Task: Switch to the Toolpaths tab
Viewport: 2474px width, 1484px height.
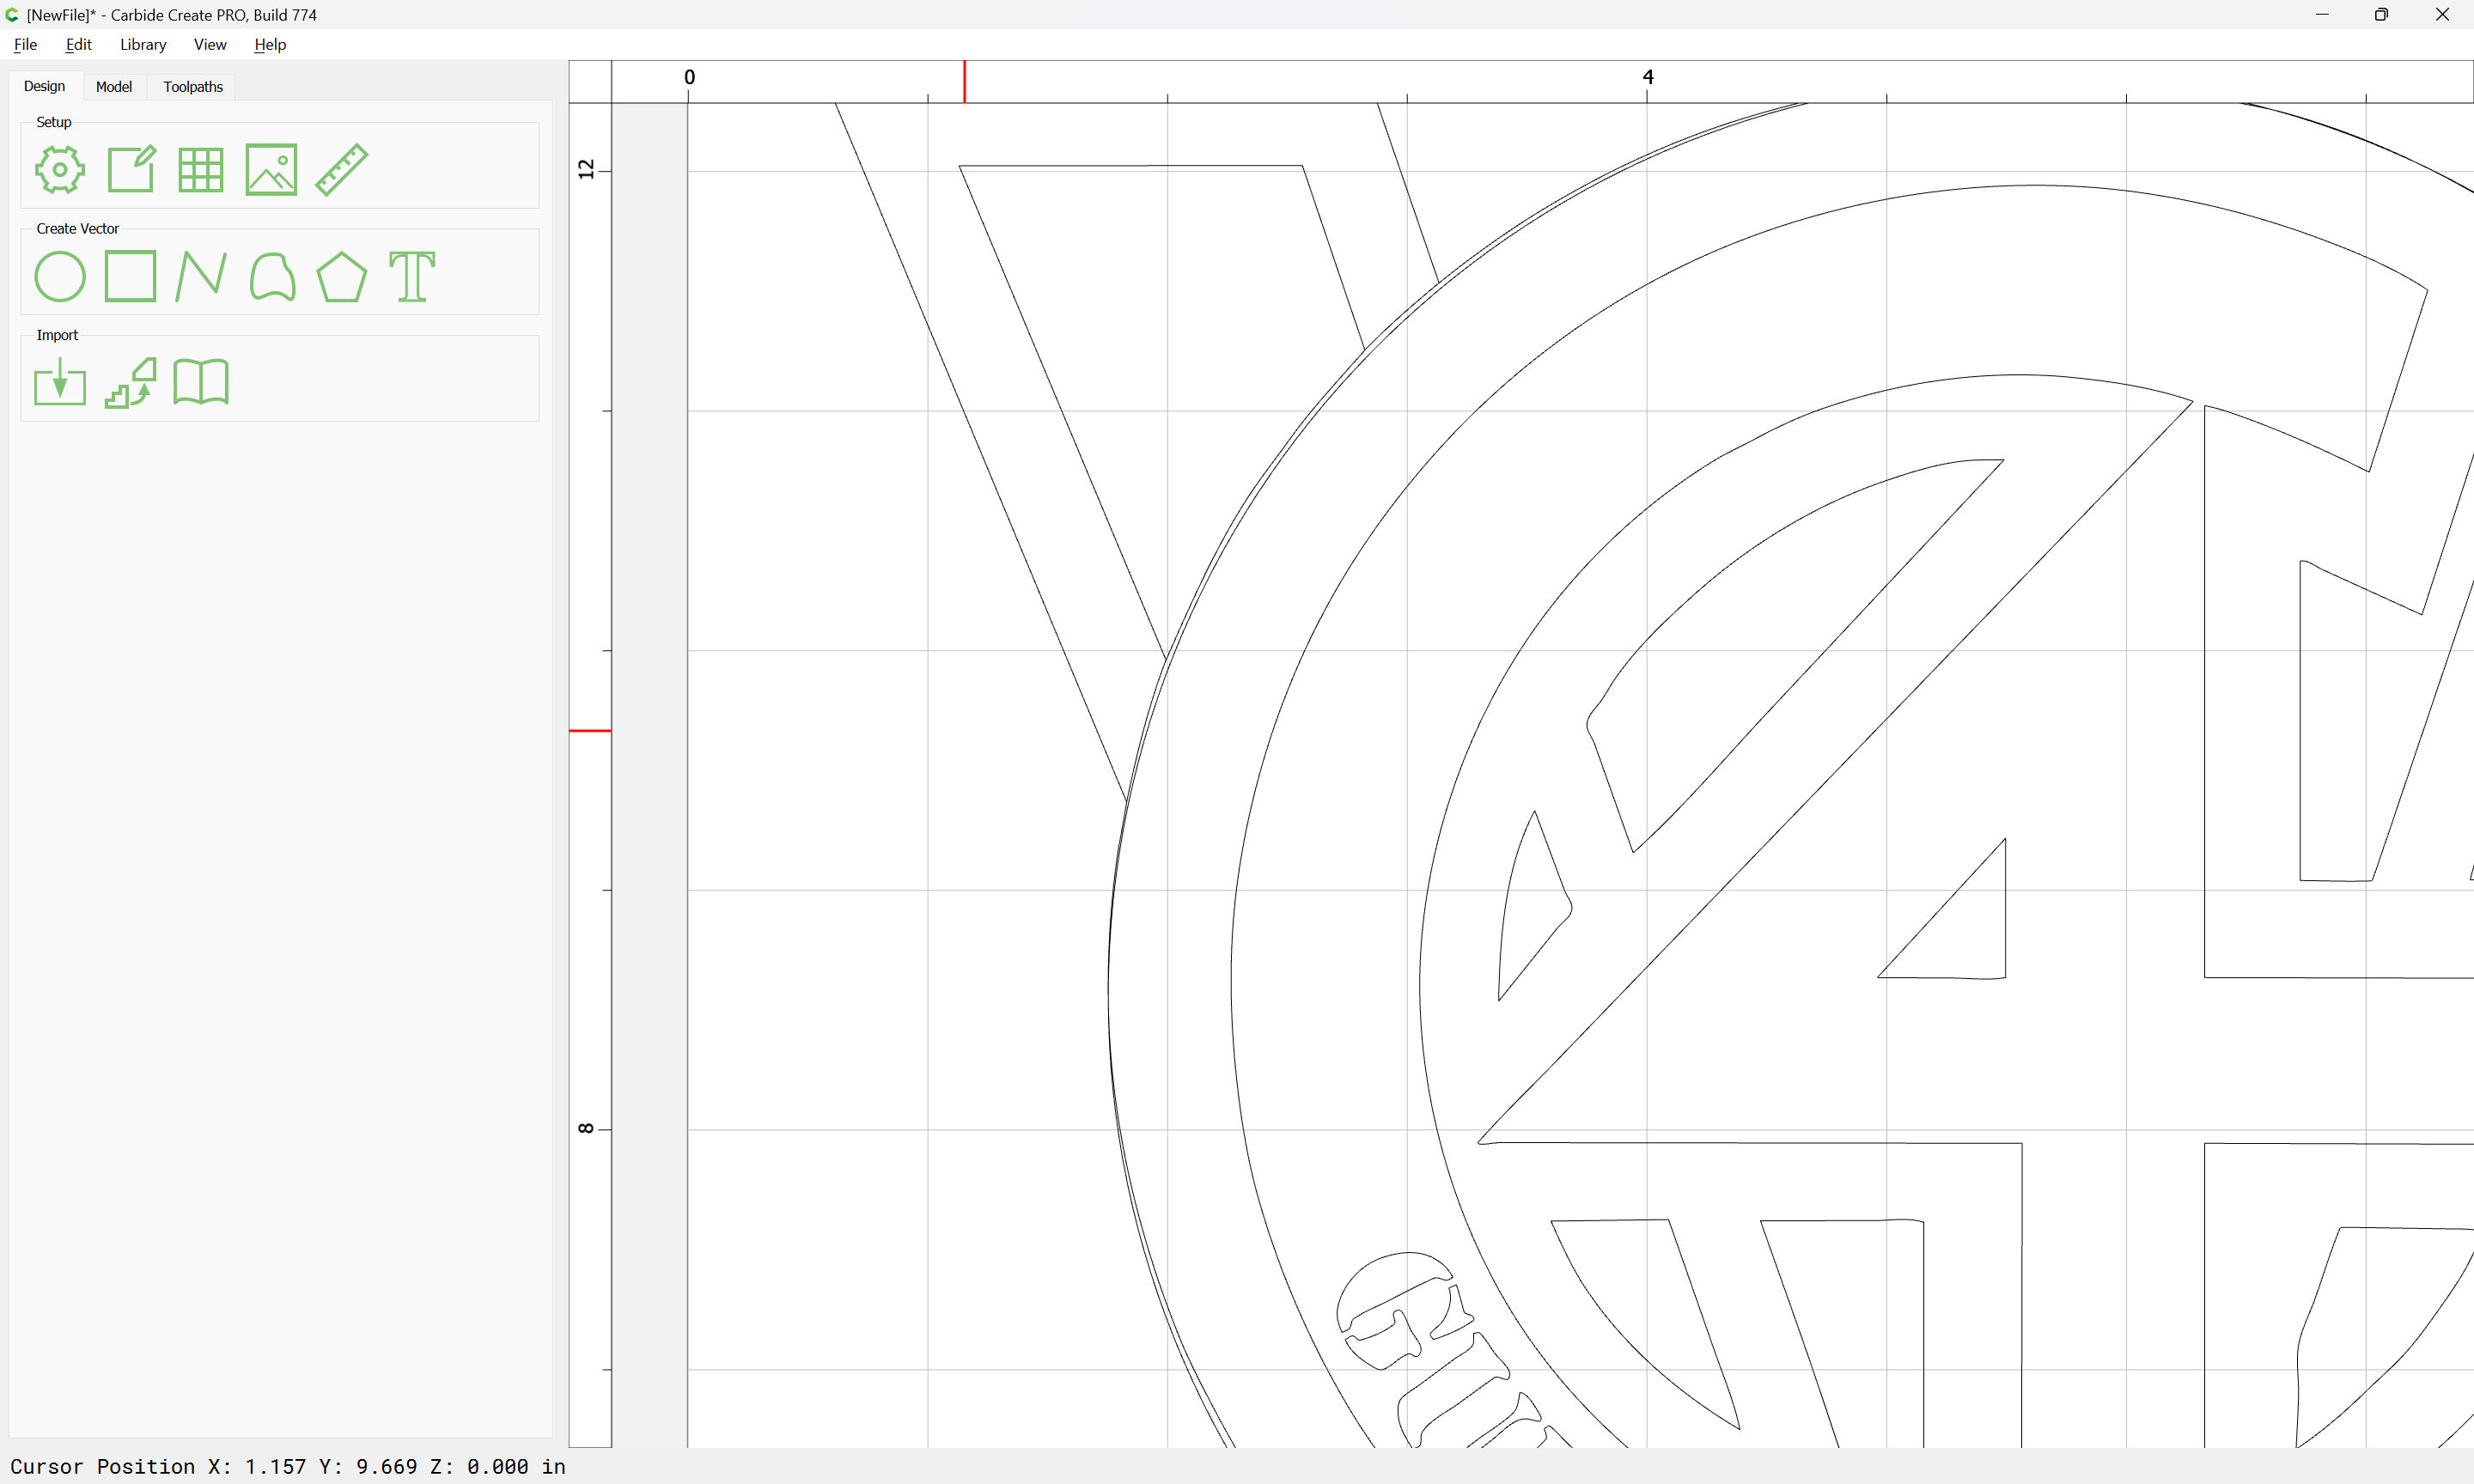Action: [193, 87]
